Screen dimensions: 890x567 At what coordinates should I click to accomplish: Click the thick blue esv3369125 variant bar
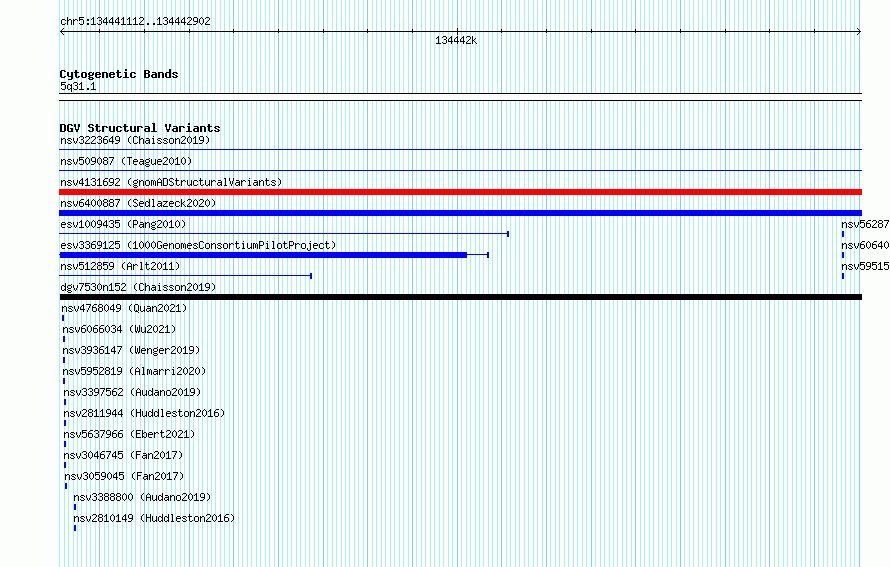tap(263, 255)
